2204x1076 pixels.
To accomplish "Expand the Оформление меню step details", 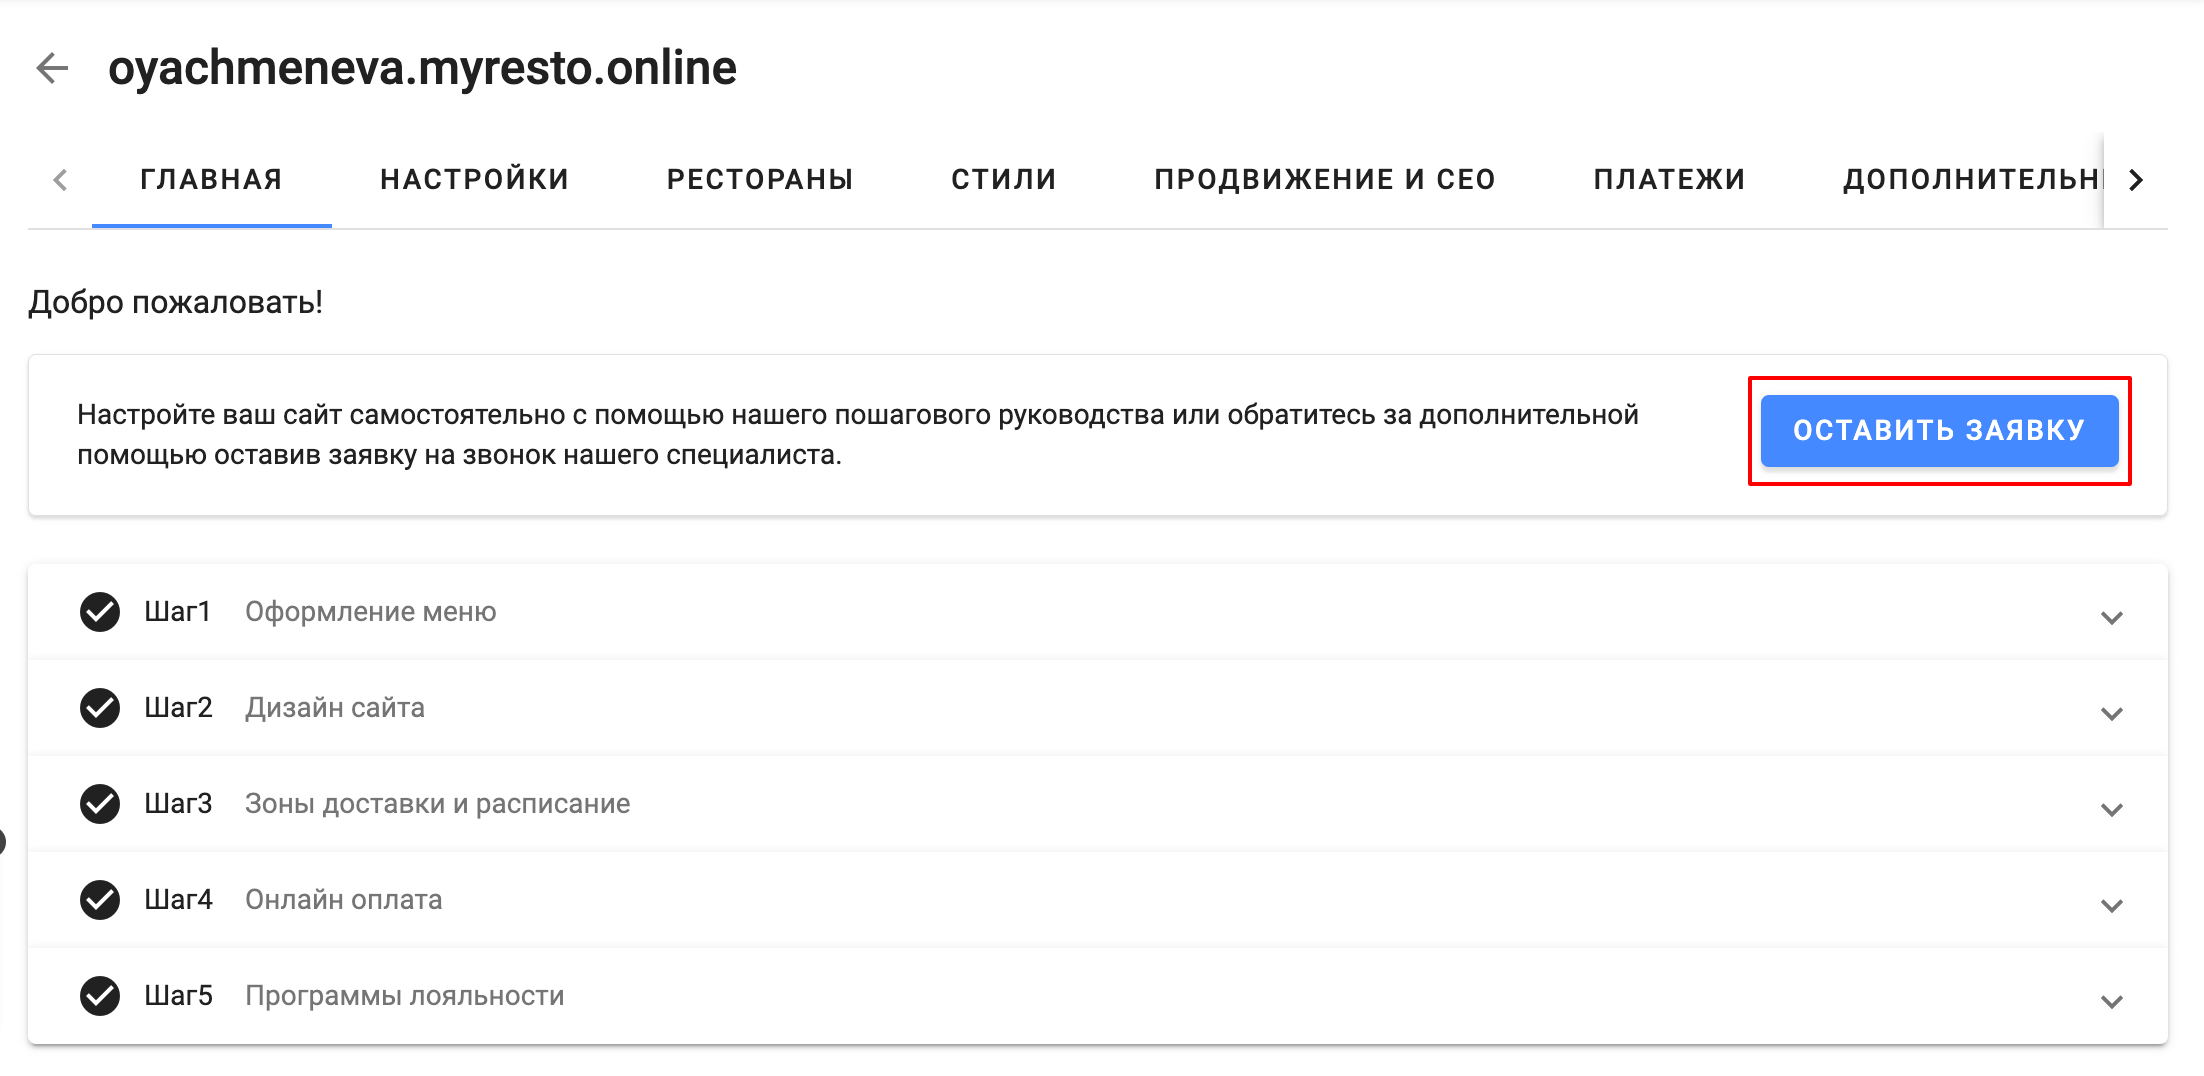I will (2111, 617).
